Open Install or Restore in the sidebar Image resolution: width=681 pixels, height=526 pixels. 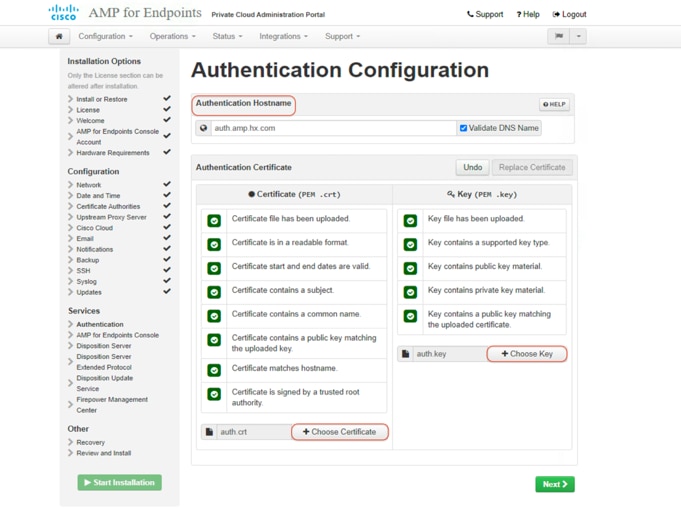pyautogui.click(x=102, y=99)
